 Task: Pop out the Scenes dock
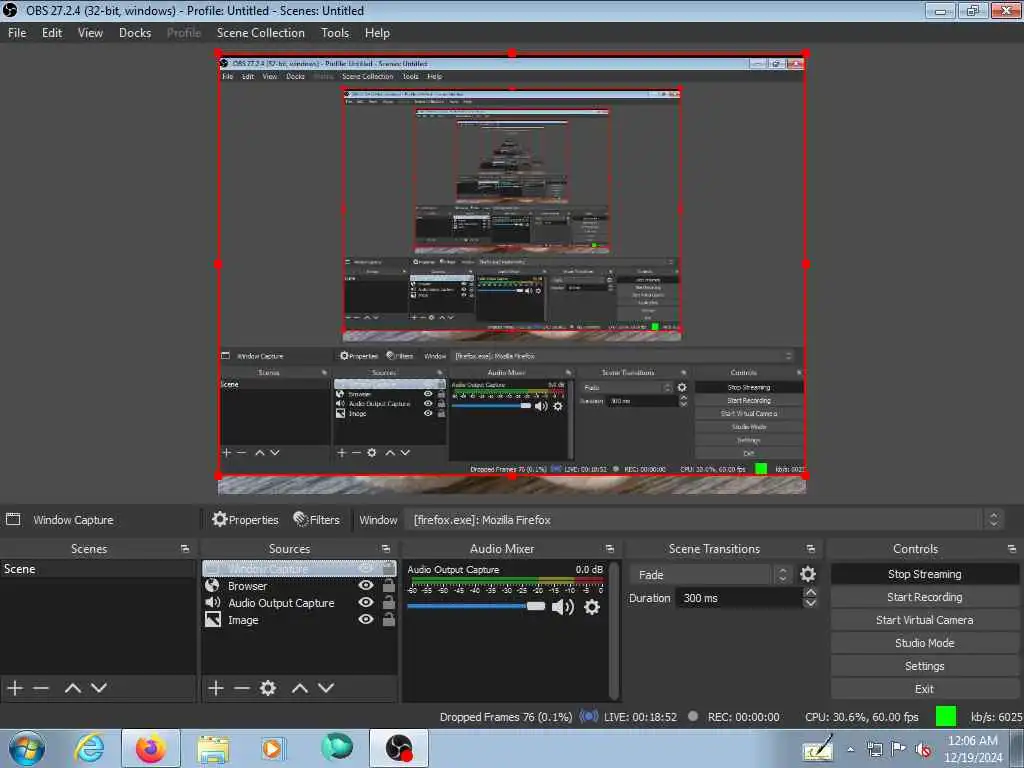pos(185,549)
